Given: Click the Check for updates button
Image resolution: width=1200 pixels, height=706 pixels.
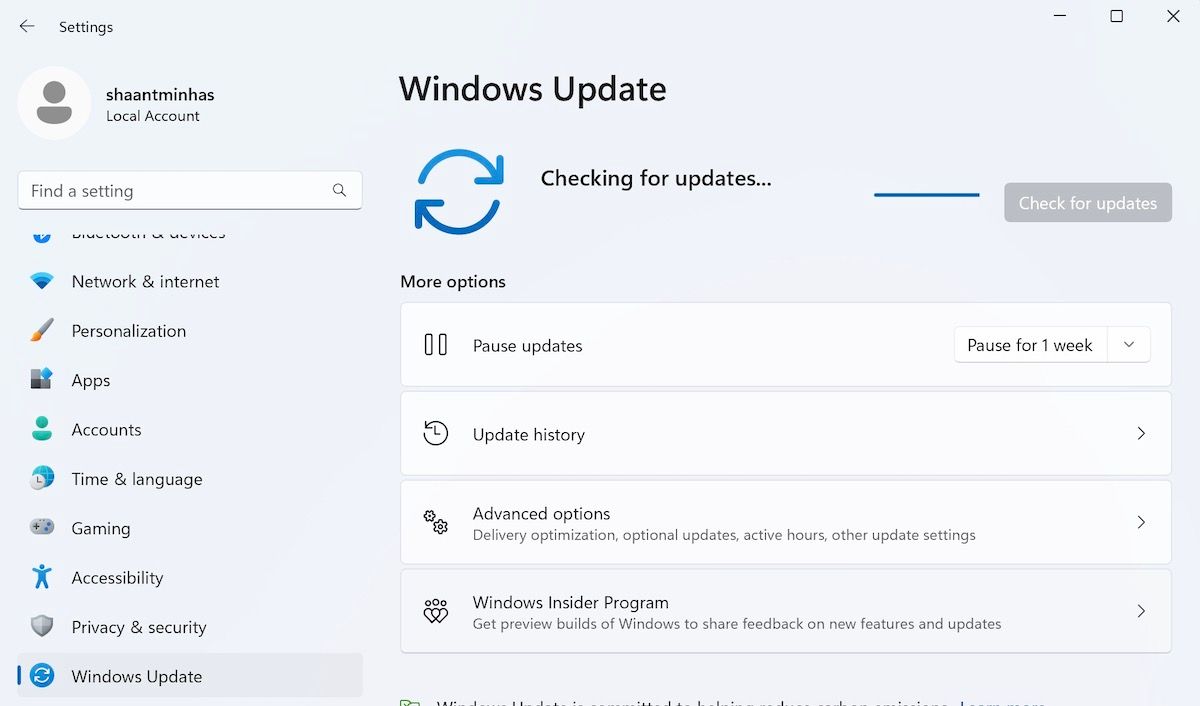Looking at the screenshot, I should click(x=1088, y=203).
